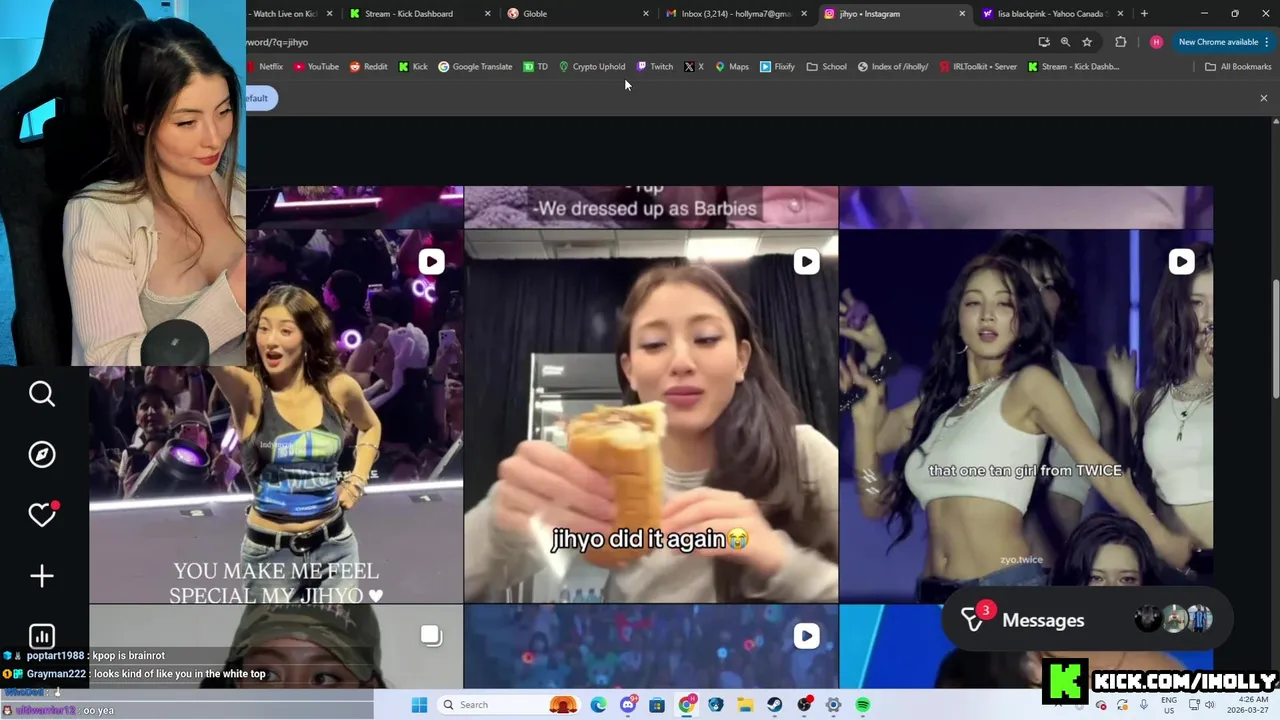1280x720 pixels.
Task: Close the Gmail Inbox tab
Action: (x=804, y=14)
